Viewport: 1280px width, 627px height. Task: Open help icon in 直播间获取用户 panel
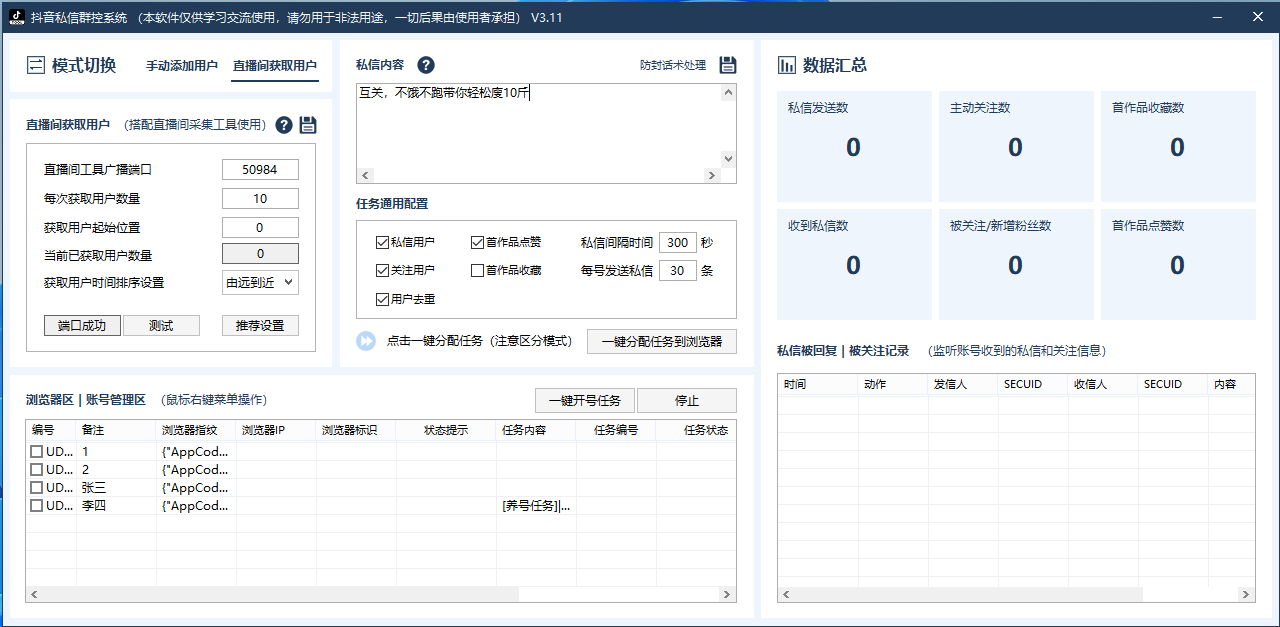pyautogui.click(x=284, y=125)
